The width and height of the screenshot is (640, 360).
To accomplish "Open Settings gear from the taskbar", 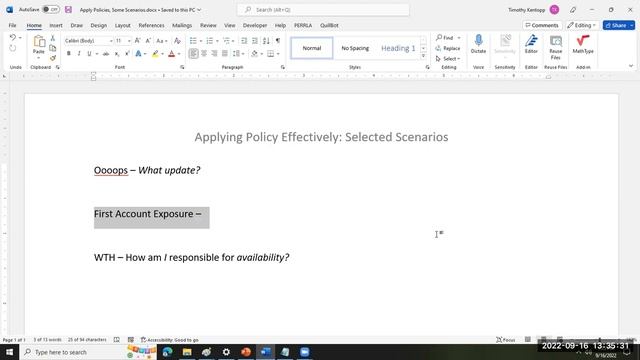I will [x=226, y=352].
